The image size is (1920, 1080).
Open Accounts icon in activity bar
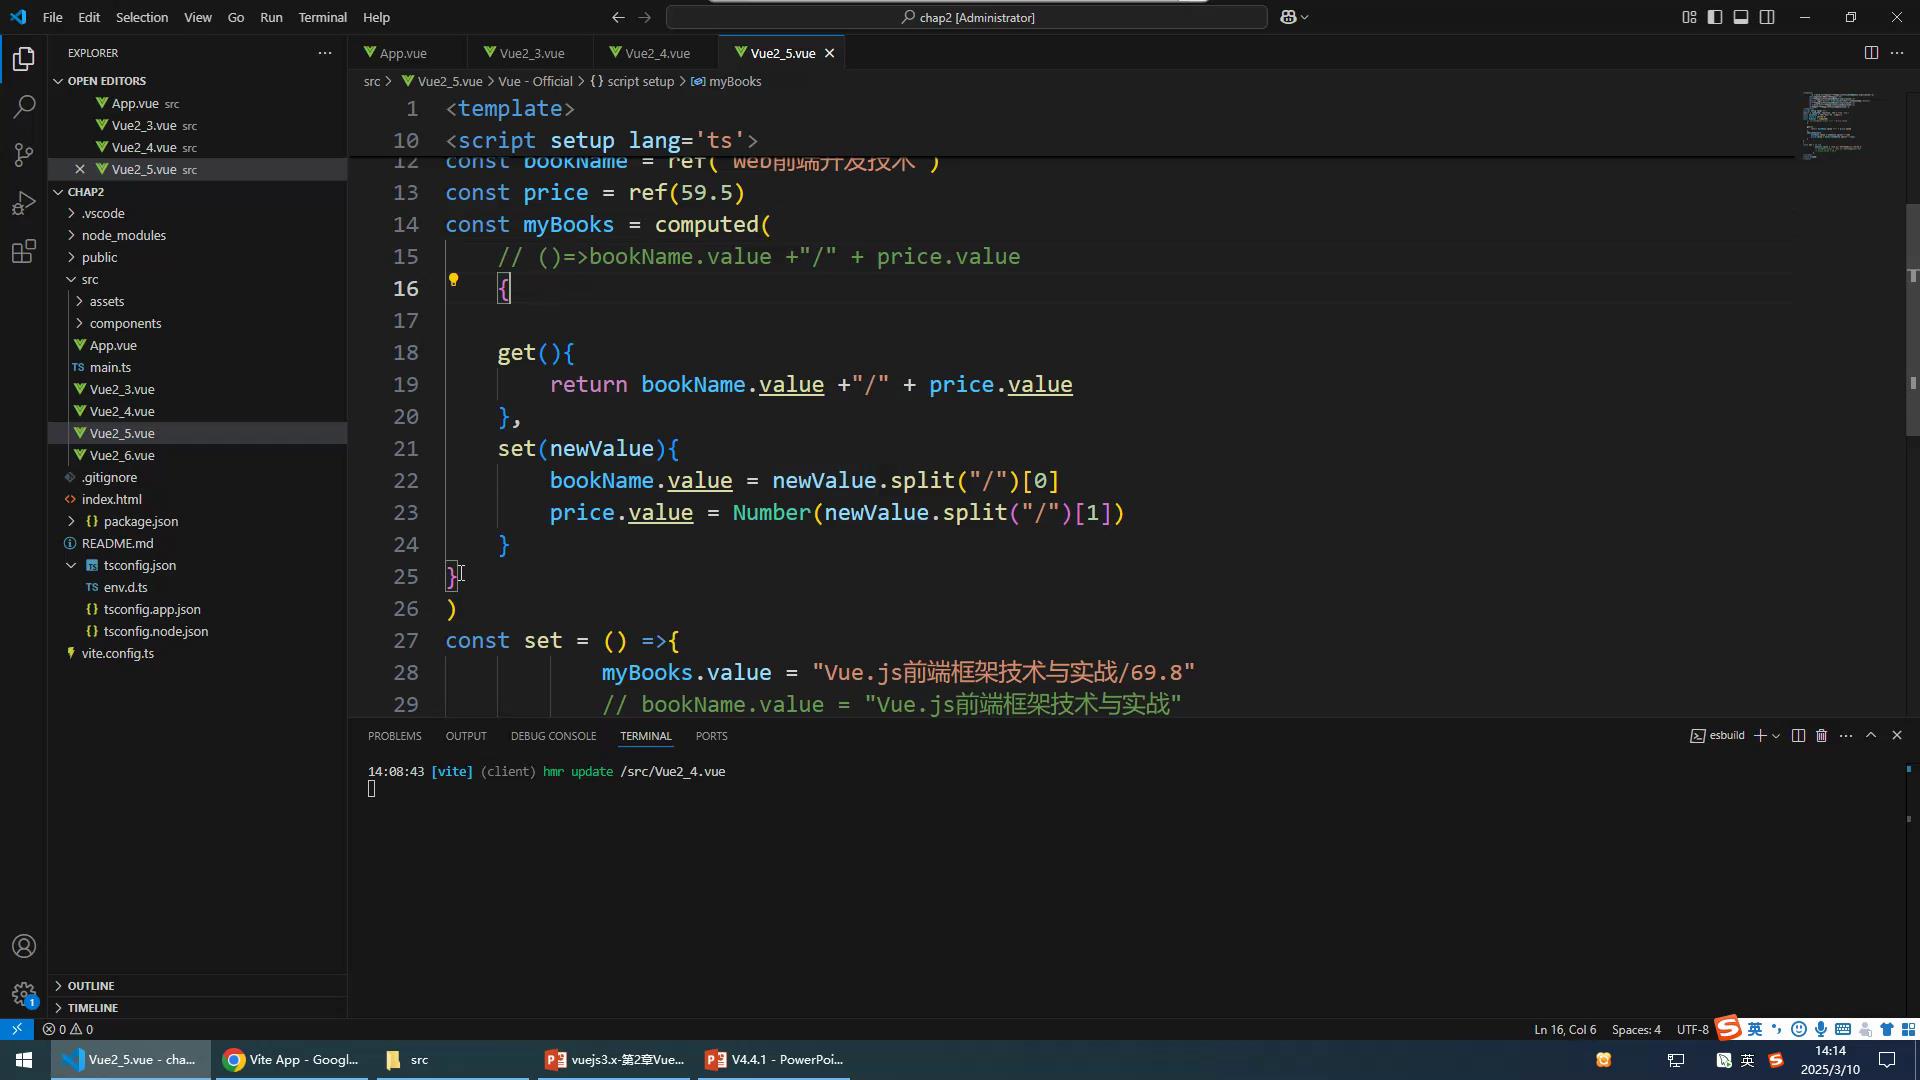tap(24, 946)
